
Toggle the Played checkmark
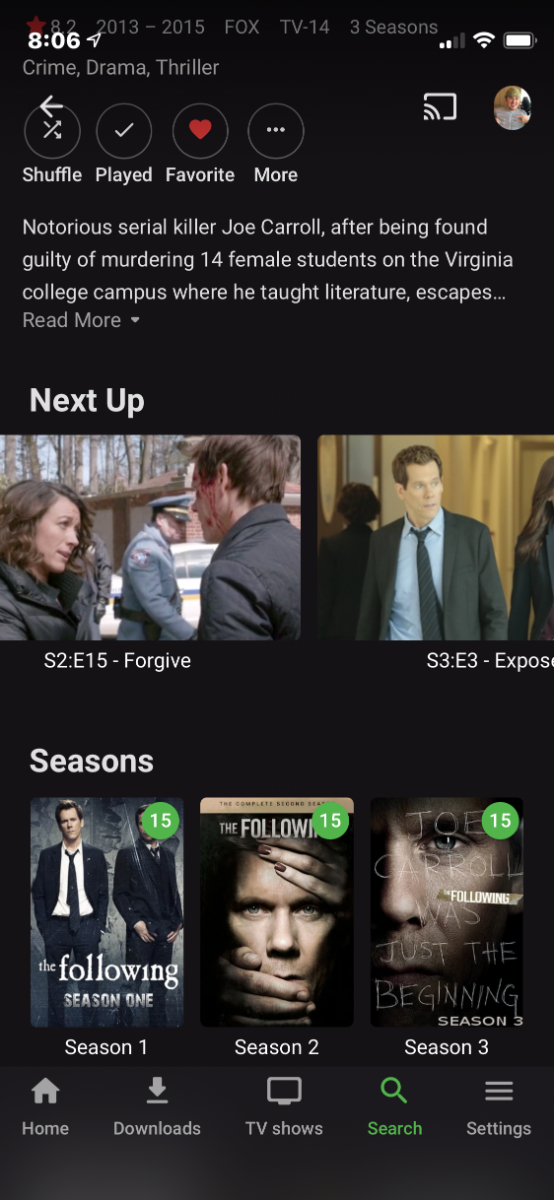coord(124,131)
